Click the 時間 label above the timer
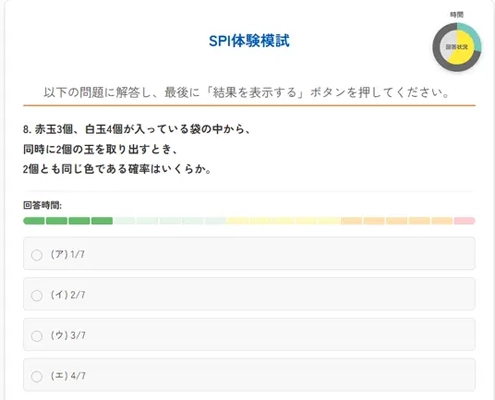This screenshot has height=400, width=495. [457, 15]
